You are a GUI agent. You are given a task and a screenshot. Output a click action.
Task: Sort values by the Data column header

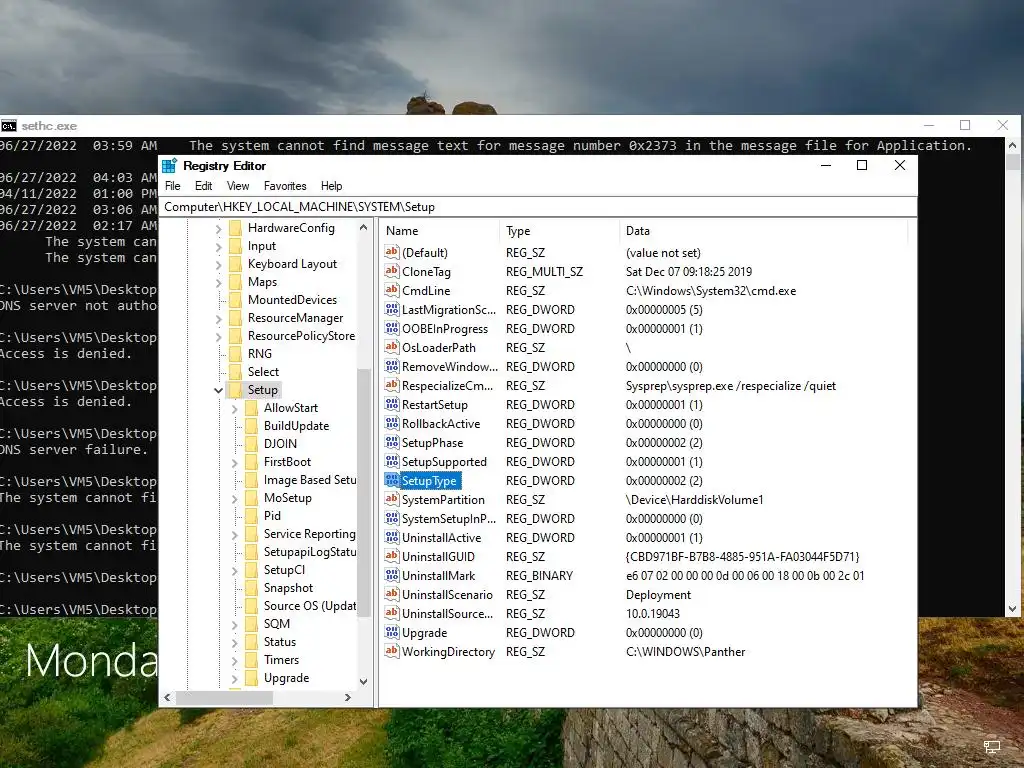[x=763, y=231]
